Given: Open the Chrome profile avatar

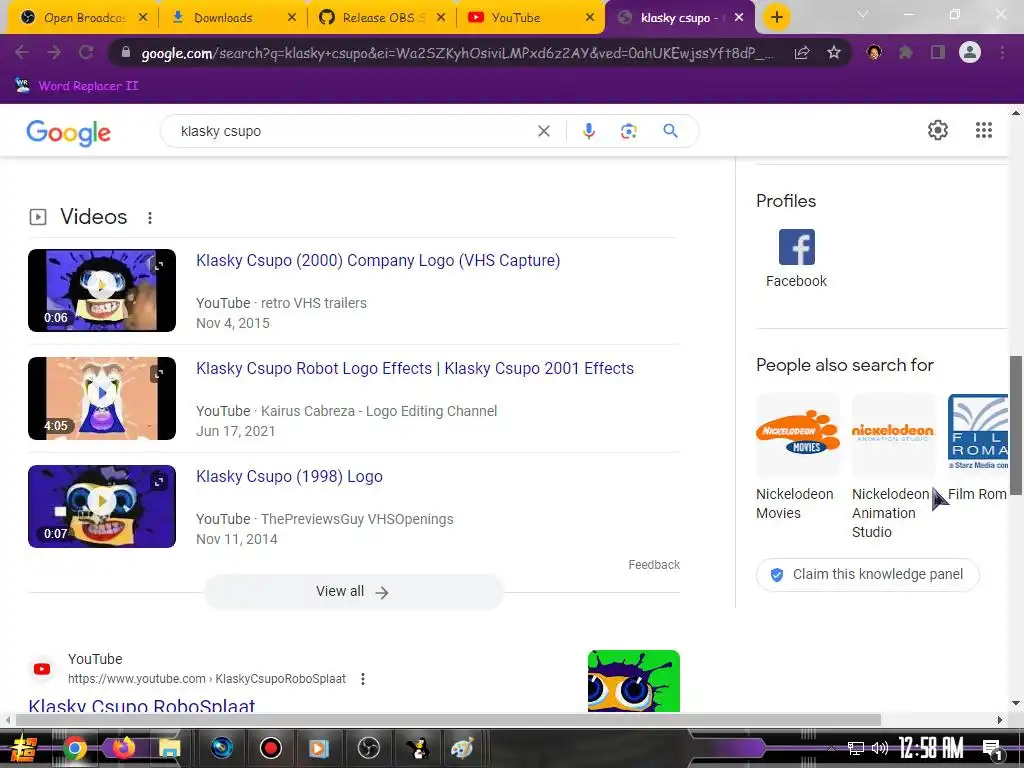Looking at the screenshot, I should 970,52.
